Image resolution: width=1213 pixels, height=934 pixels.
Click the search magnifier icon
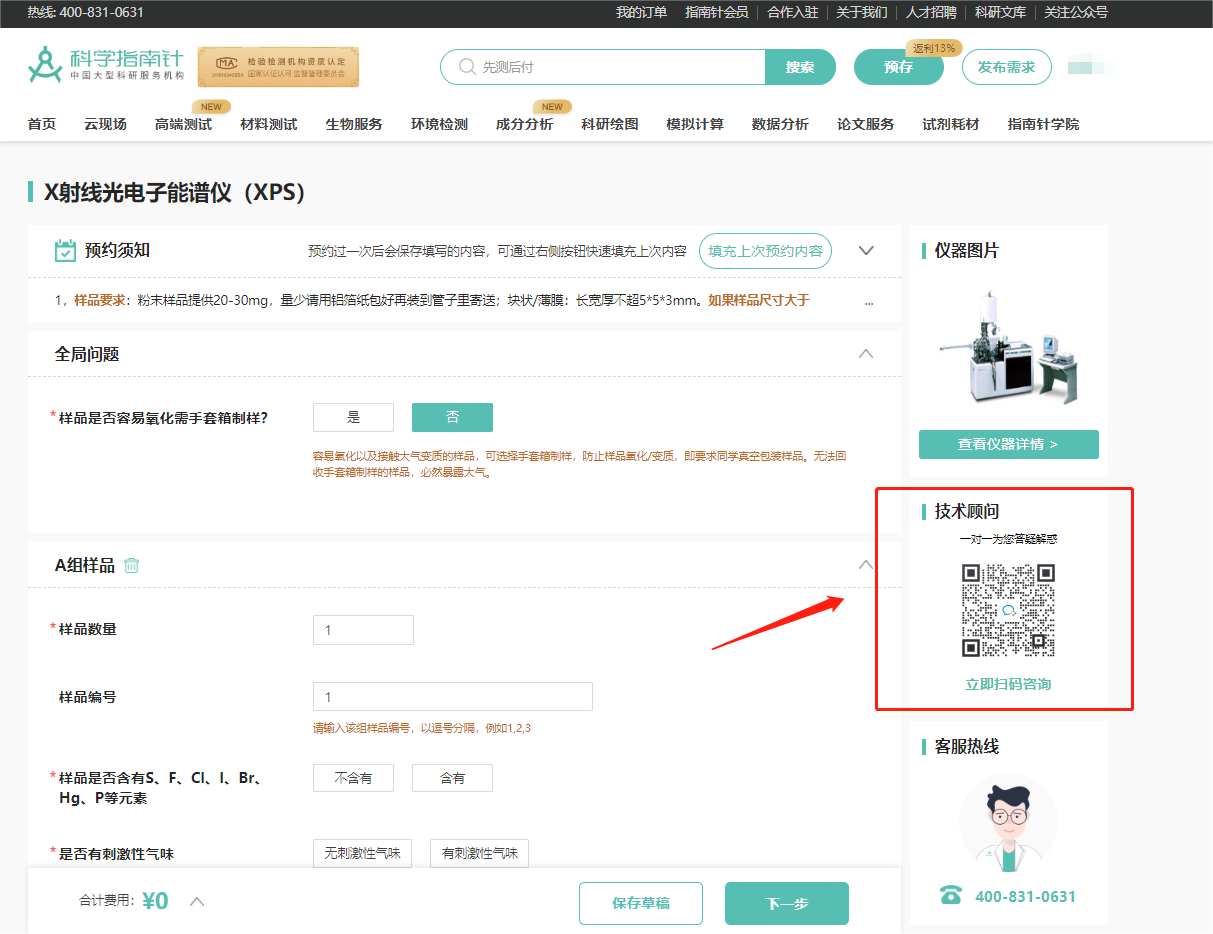(466, 66)
